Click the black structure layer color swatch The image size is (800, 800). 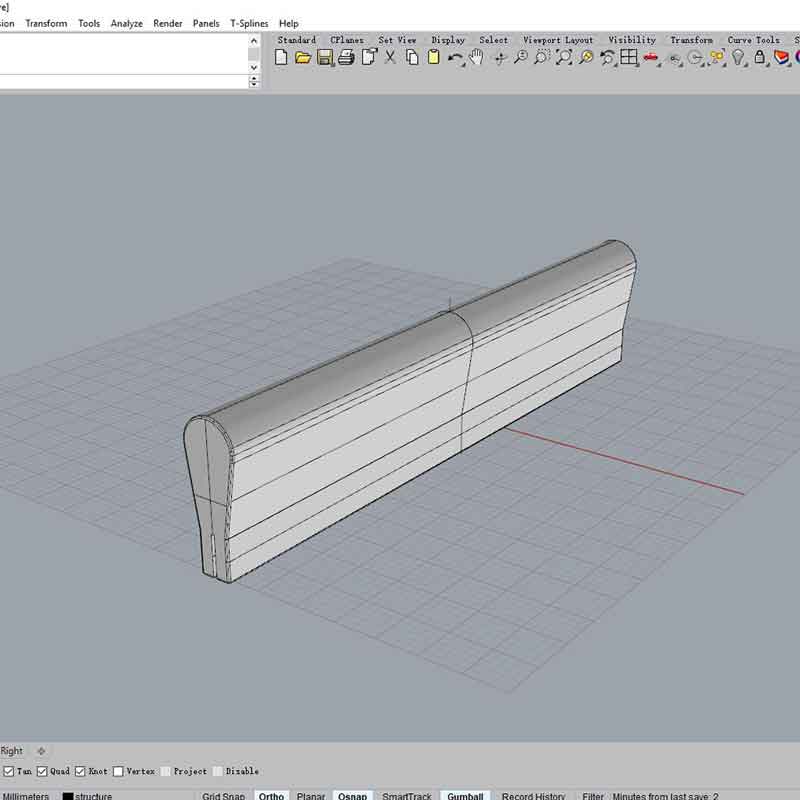coord(68,796)
